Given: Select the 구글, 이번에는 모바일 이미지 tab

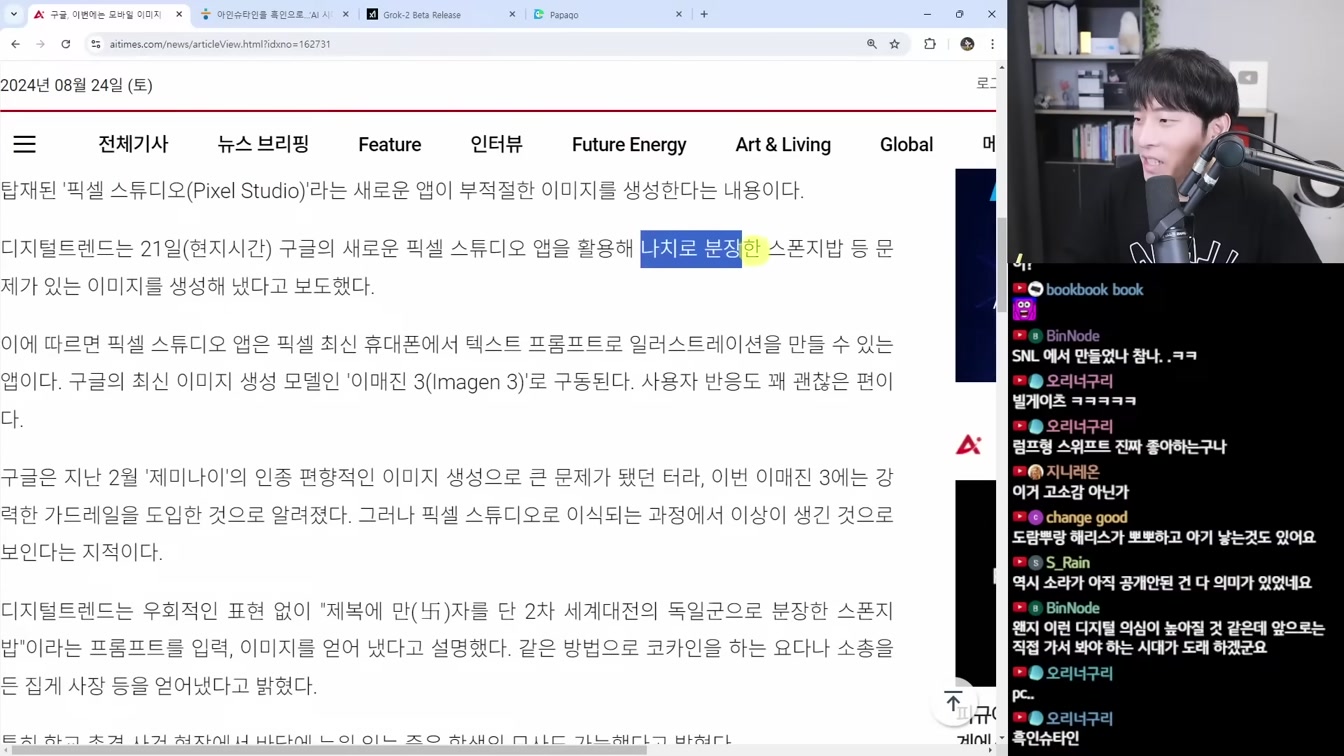Looking at the screenshot, I should [x=107, y=15].
